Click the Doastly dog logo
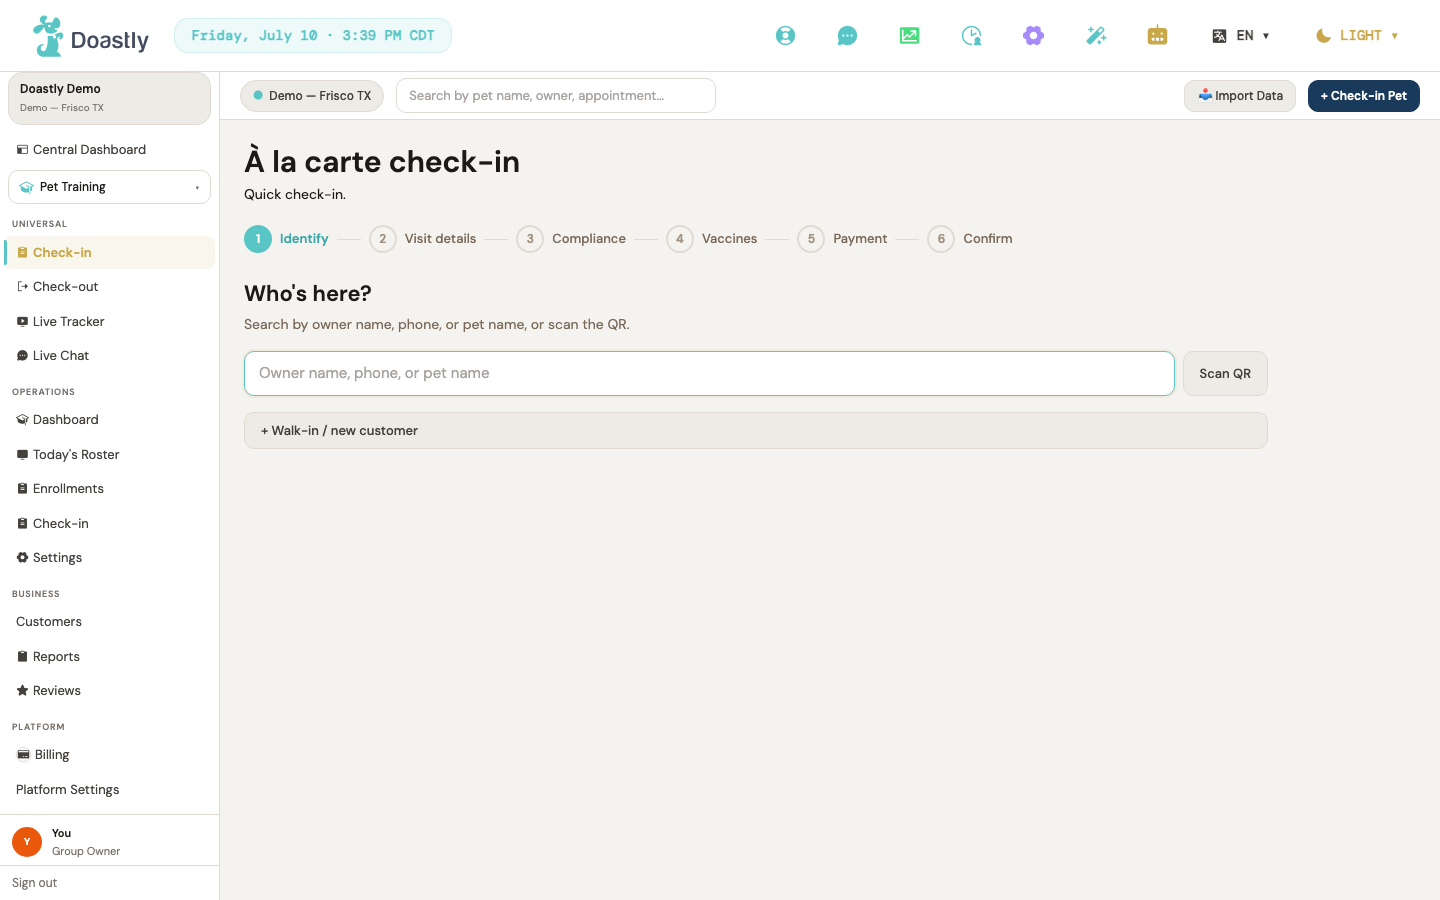Image resolution: width=1440 pixels, height=900 pixels. (91, 36)
